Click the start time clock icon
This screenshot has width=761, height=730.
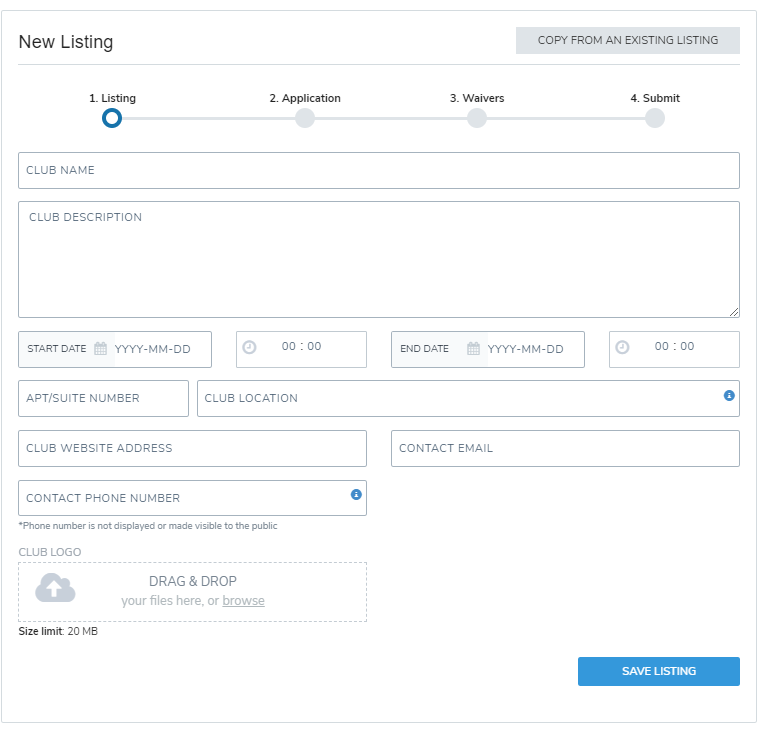pyautogui.click(x=250, y=347)
